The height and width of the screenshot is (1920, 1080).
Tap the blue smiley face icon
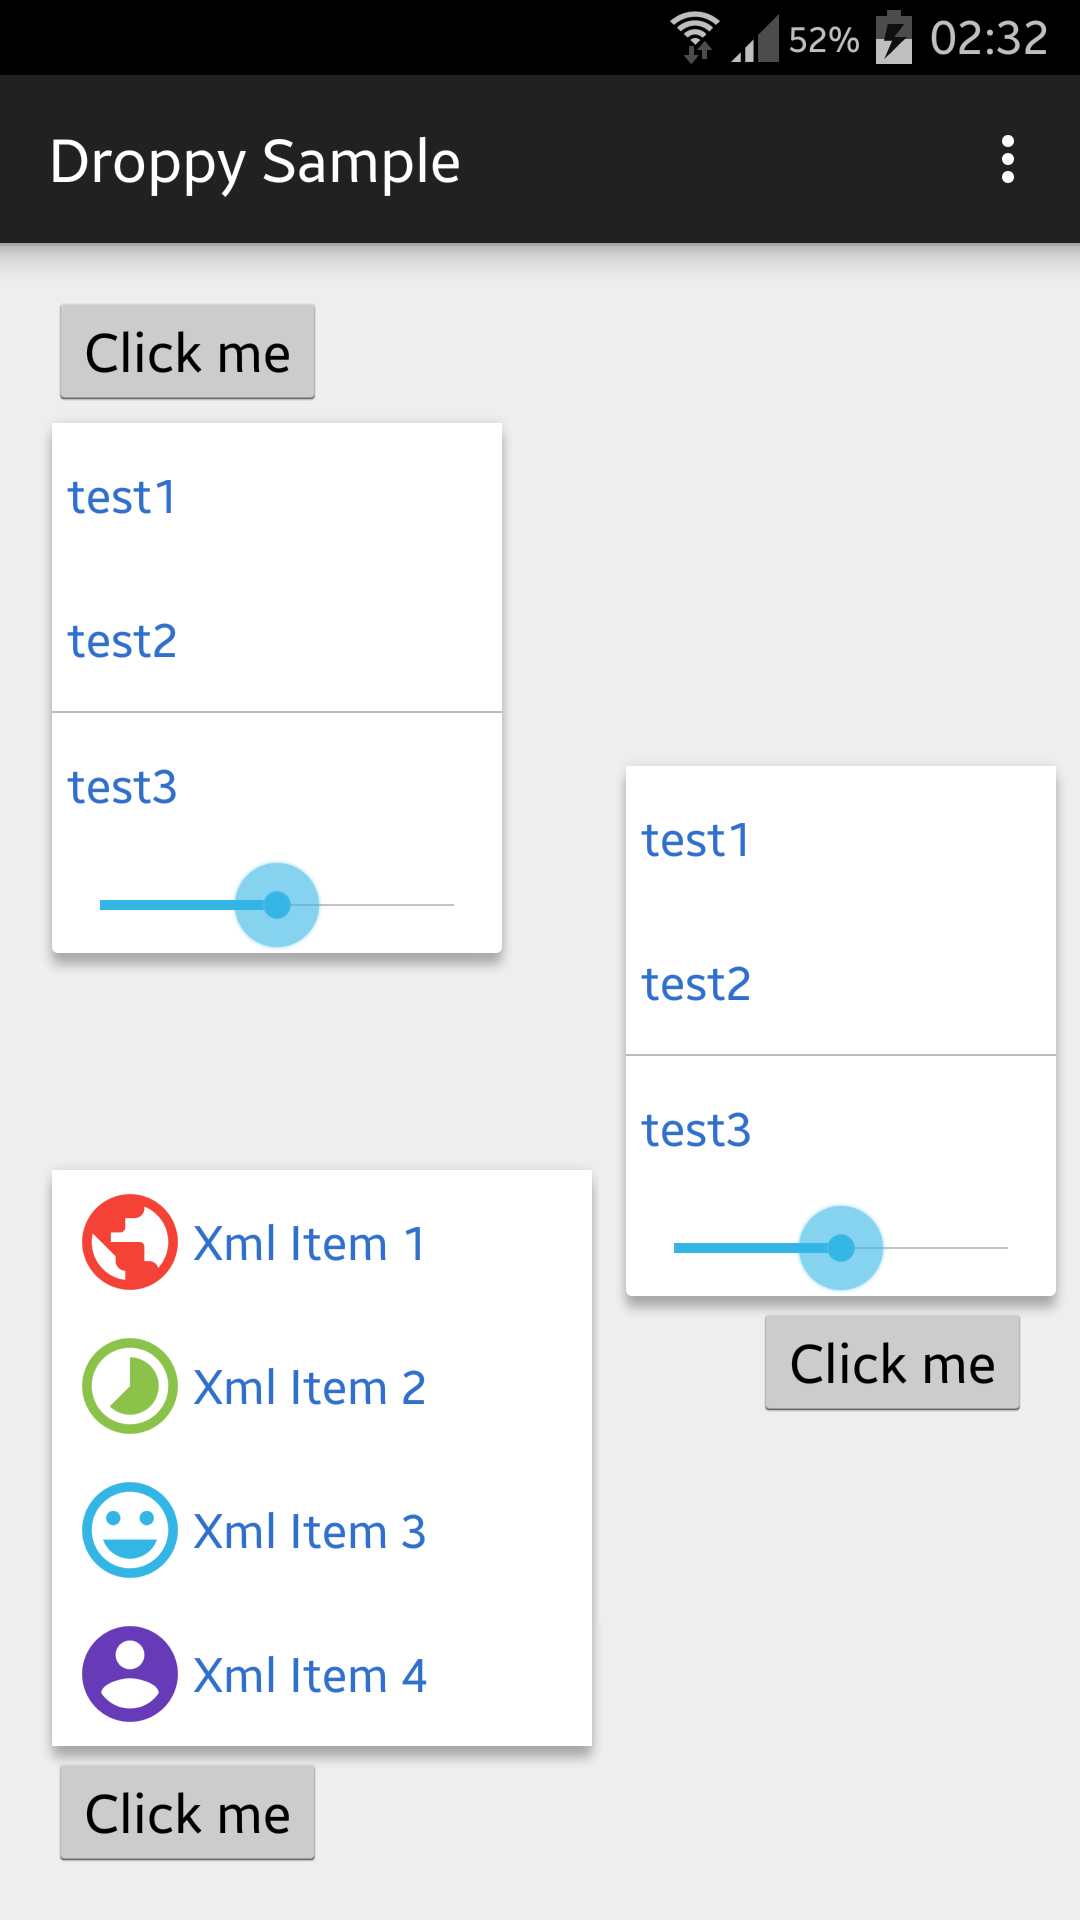(130, 1530)
